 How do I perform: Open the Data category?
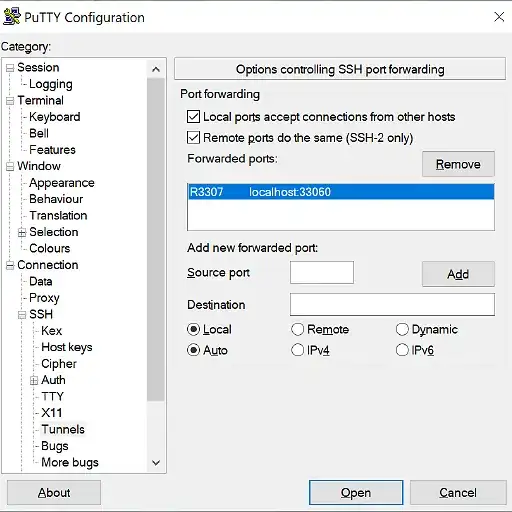tap(41, 281)
